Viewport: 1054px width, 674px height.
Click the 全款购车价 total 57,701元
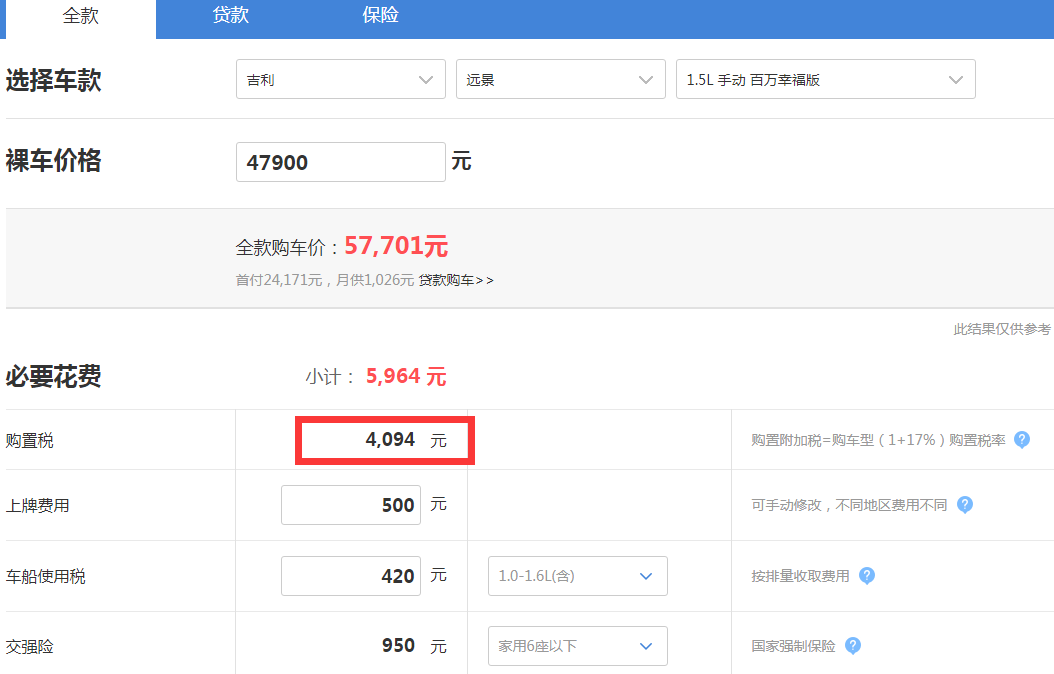[396, 246]
